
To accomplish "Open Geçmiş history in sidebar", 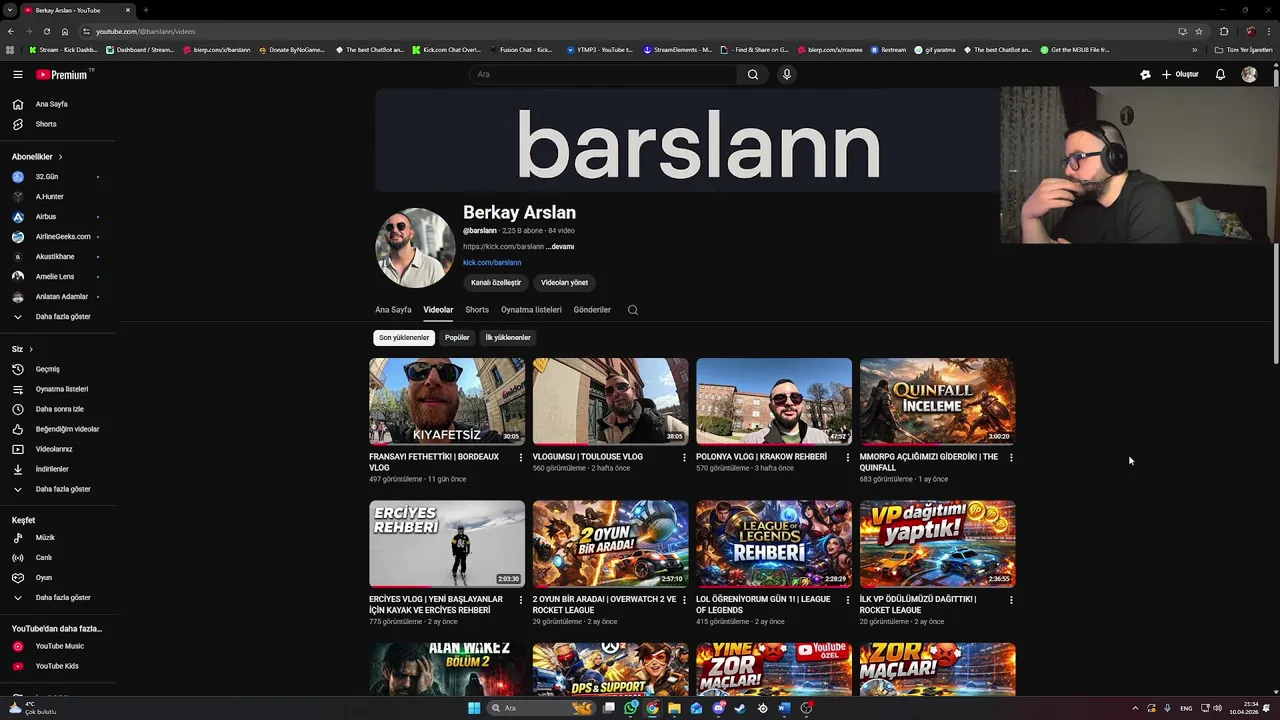I will [x=57, y=369].
